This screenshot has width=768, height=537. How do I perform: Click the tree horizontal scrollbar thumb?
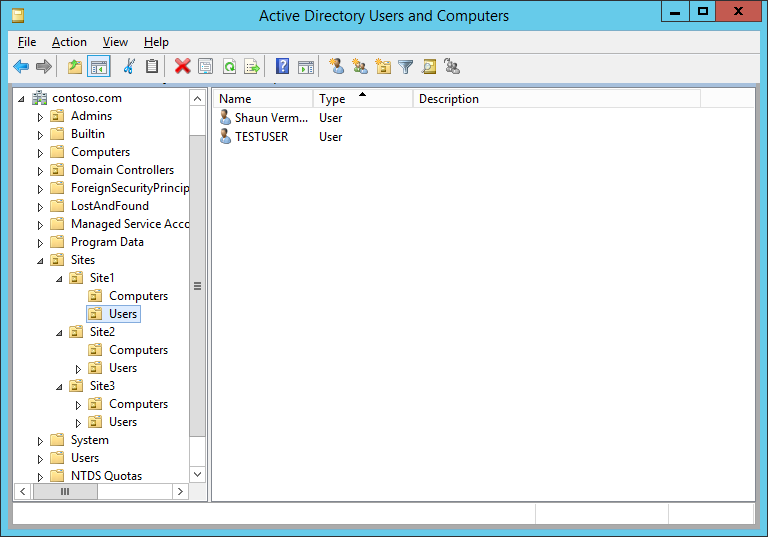click(65, 491)
